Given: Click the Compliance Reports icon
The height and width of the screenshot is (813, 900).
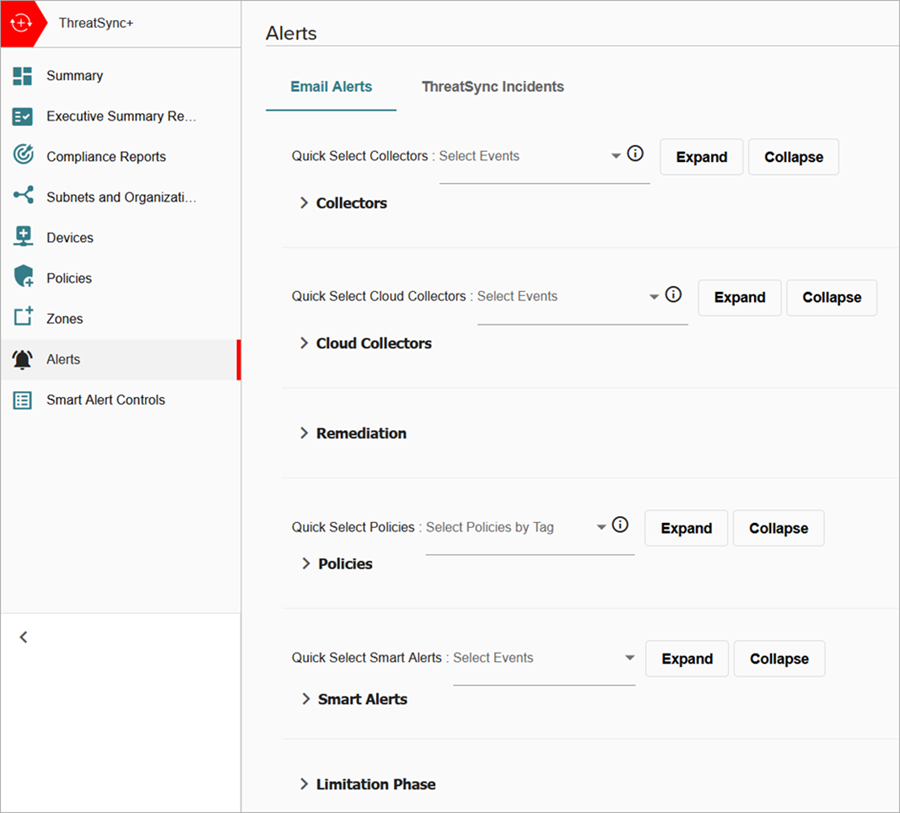Looking at the screenshot, I should (25, 156).
